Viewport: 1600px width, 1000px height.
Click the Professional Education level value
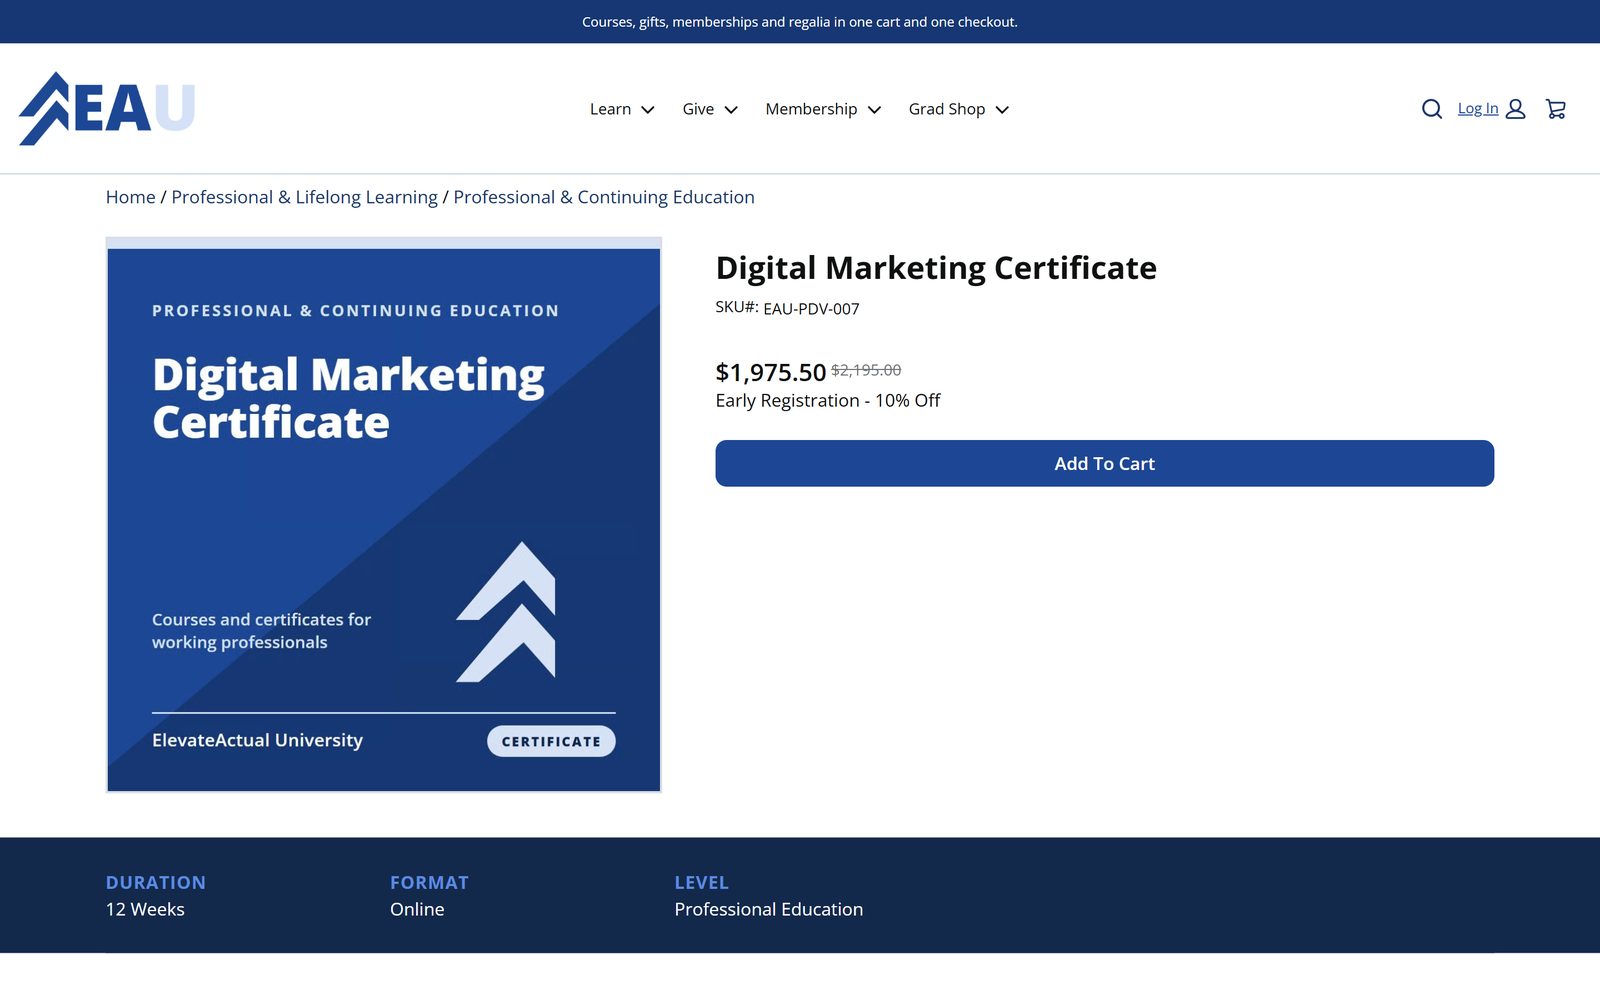[768, 909]
